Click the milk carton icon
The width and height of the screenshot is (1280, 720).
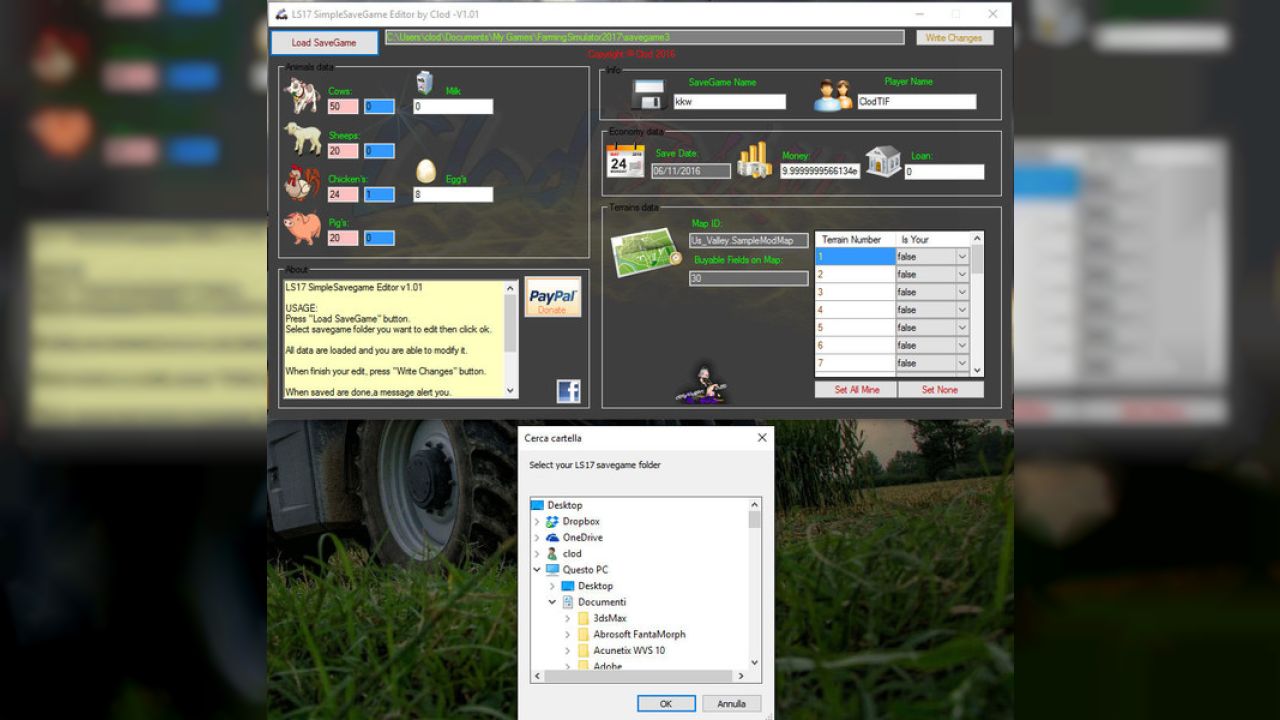point(425,82)
